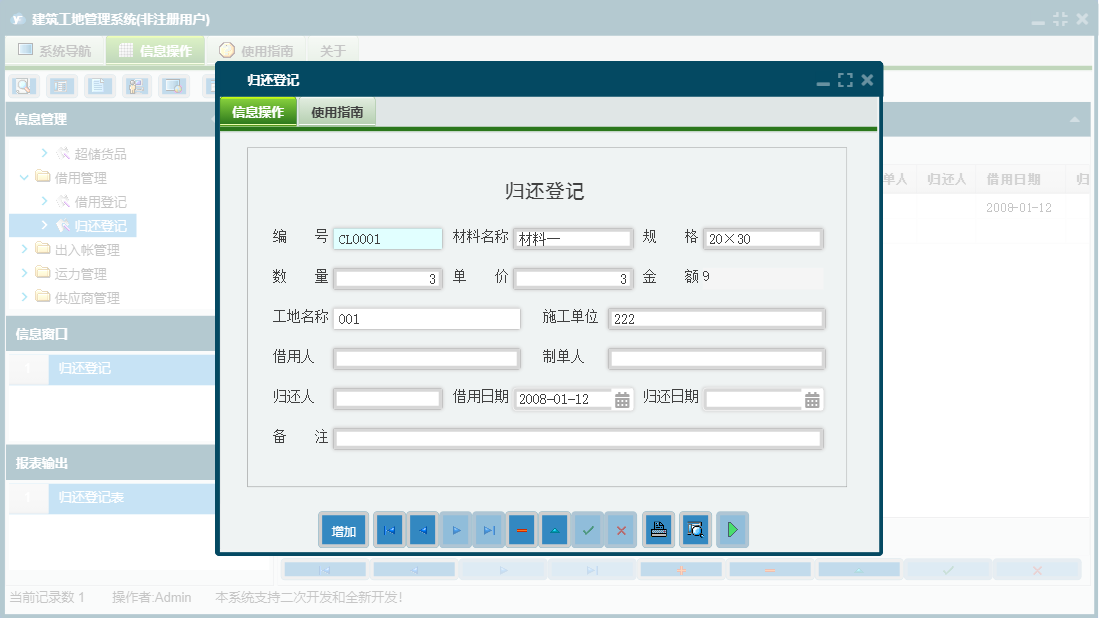Click the previous-record arrow icon
The width and height of the screenshot is (1099, 618).
pyautogui.click(x=422, y=530)
